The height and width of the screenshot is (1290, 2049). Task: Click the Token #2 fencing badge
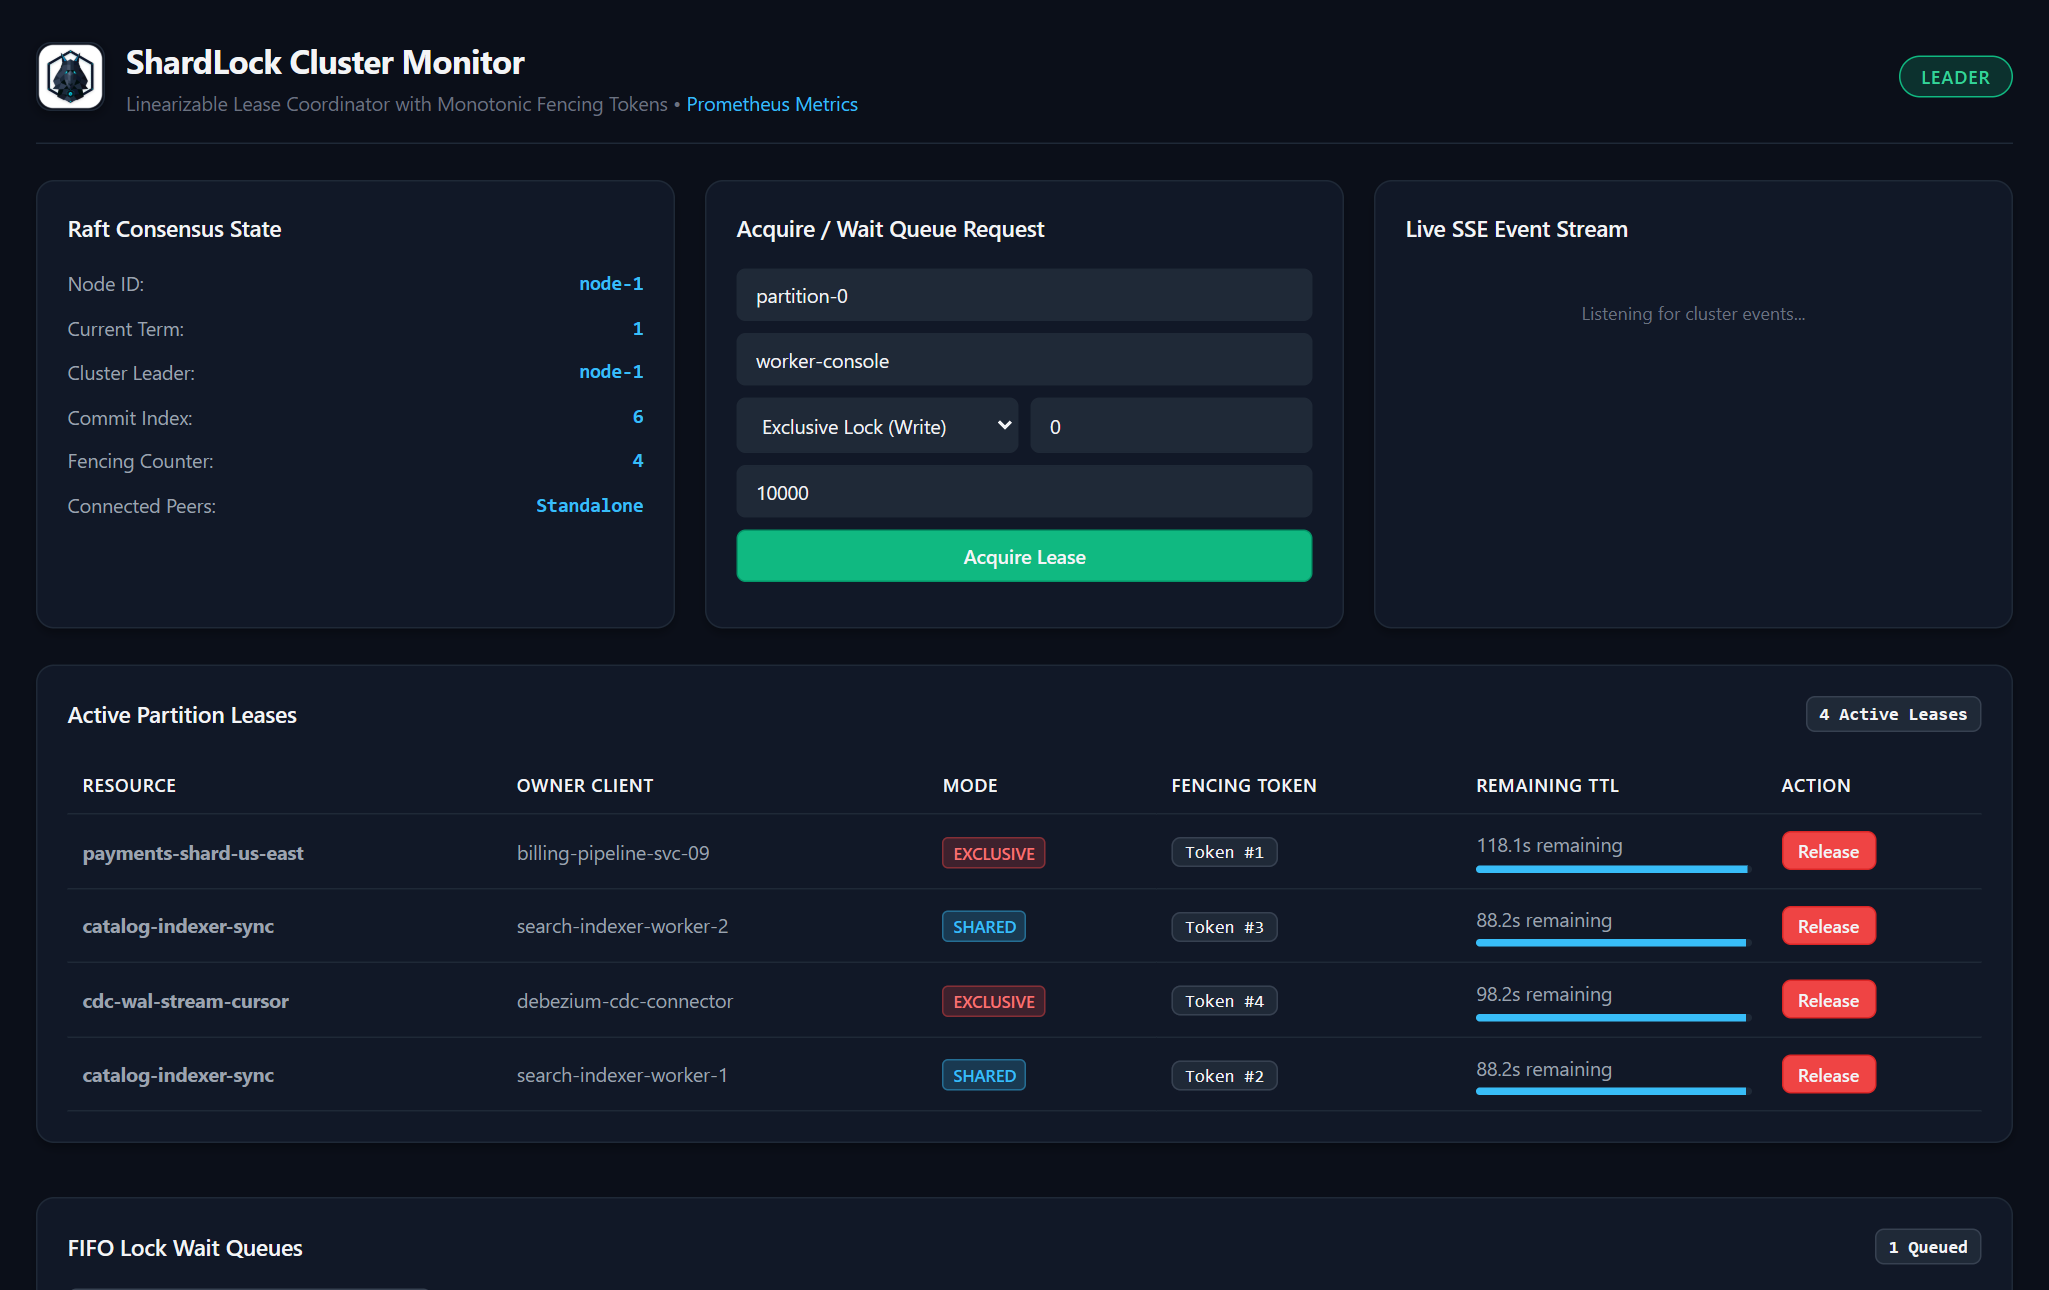coord(1224,1076)
